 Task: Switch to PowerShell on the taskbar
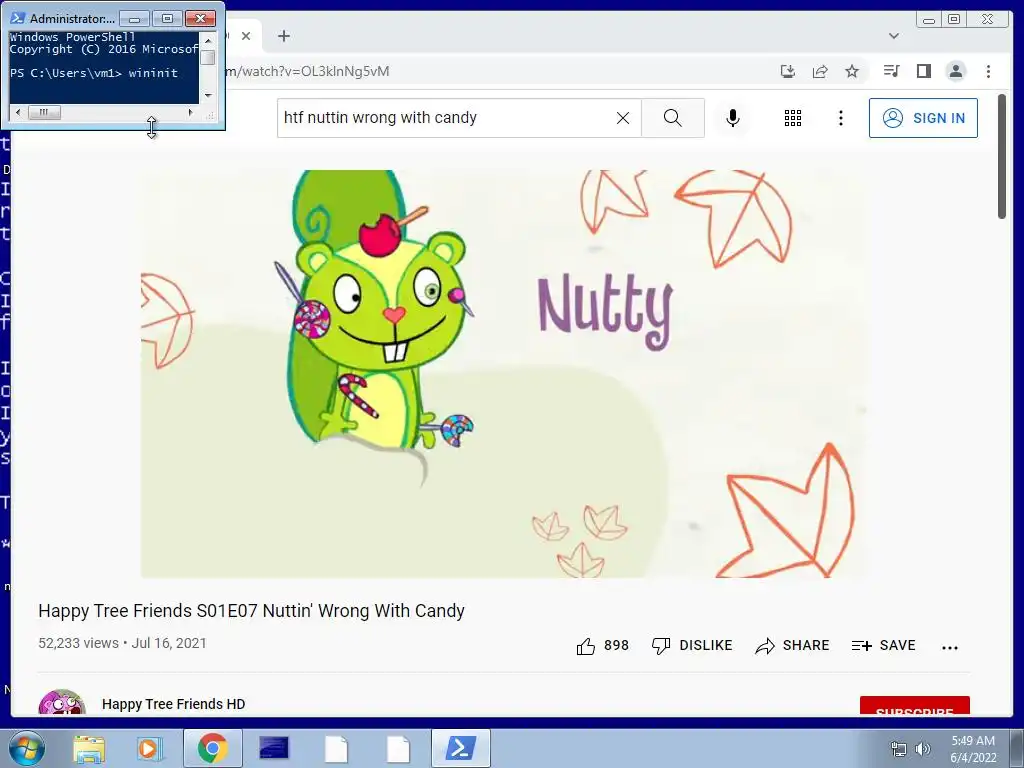[x=460, y=748]
